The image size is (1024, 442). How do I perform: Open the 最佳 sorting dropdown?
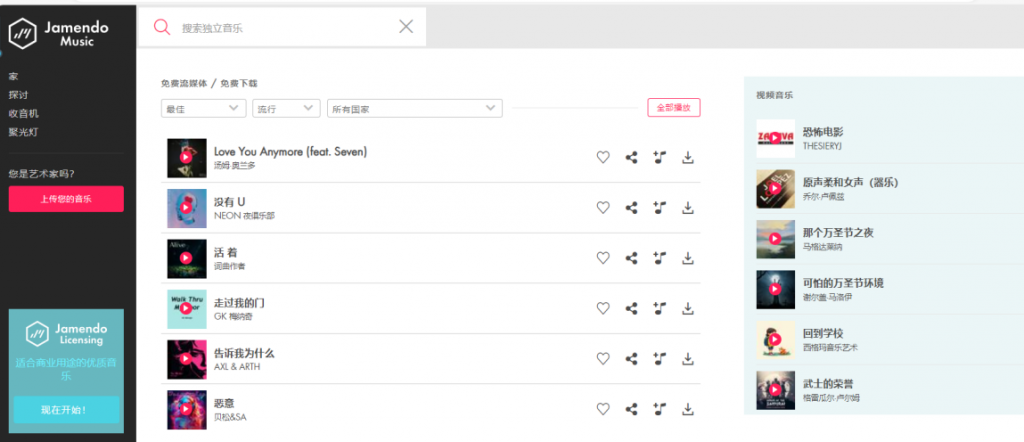click(x=203, y=108)
